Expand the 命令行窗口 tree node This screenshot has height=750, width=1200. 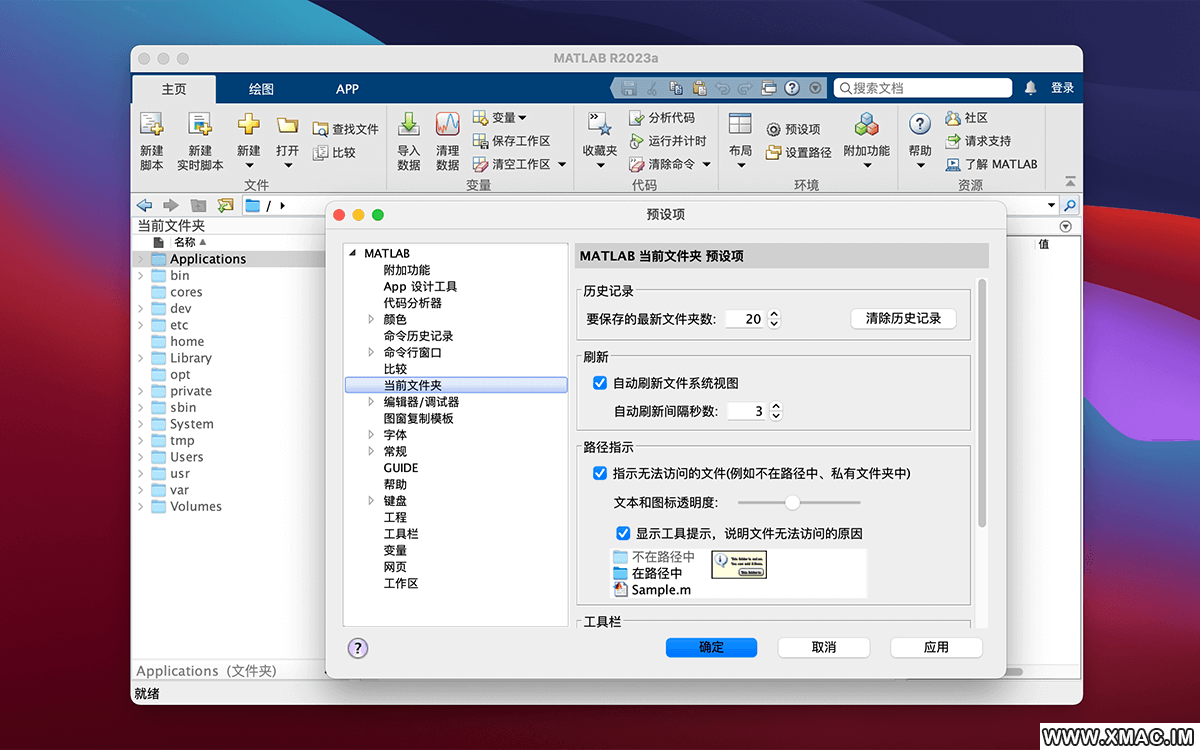coord(372,352)
